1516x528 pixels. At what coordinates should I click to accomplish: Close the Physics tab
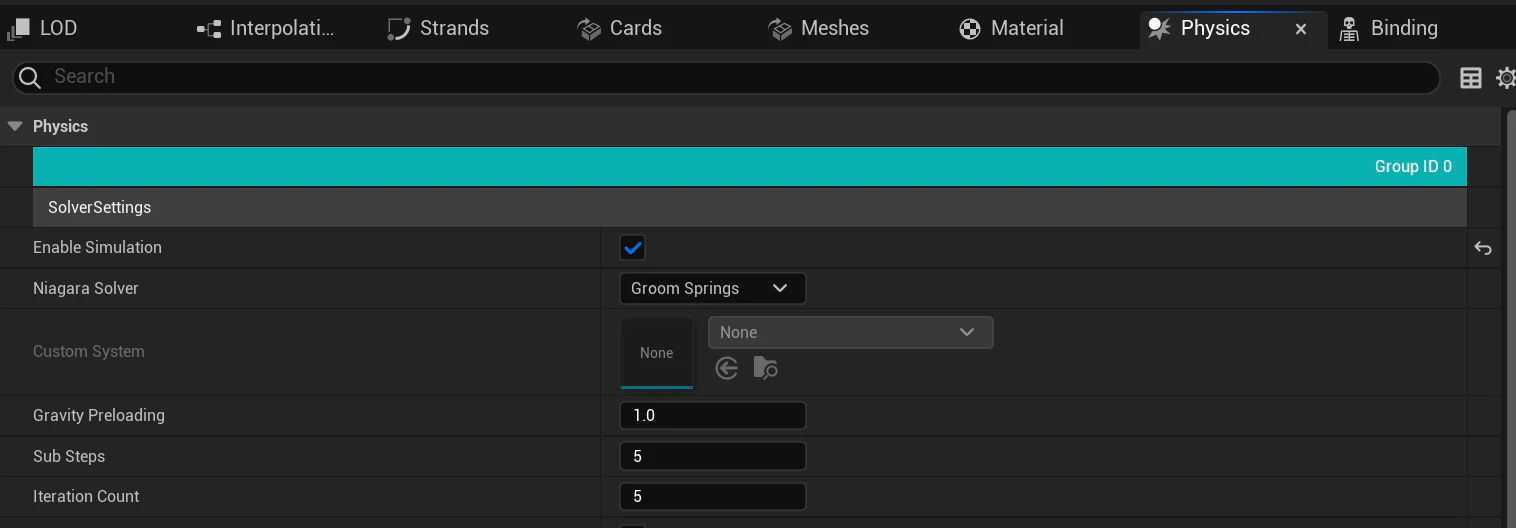pos(1301,29)
